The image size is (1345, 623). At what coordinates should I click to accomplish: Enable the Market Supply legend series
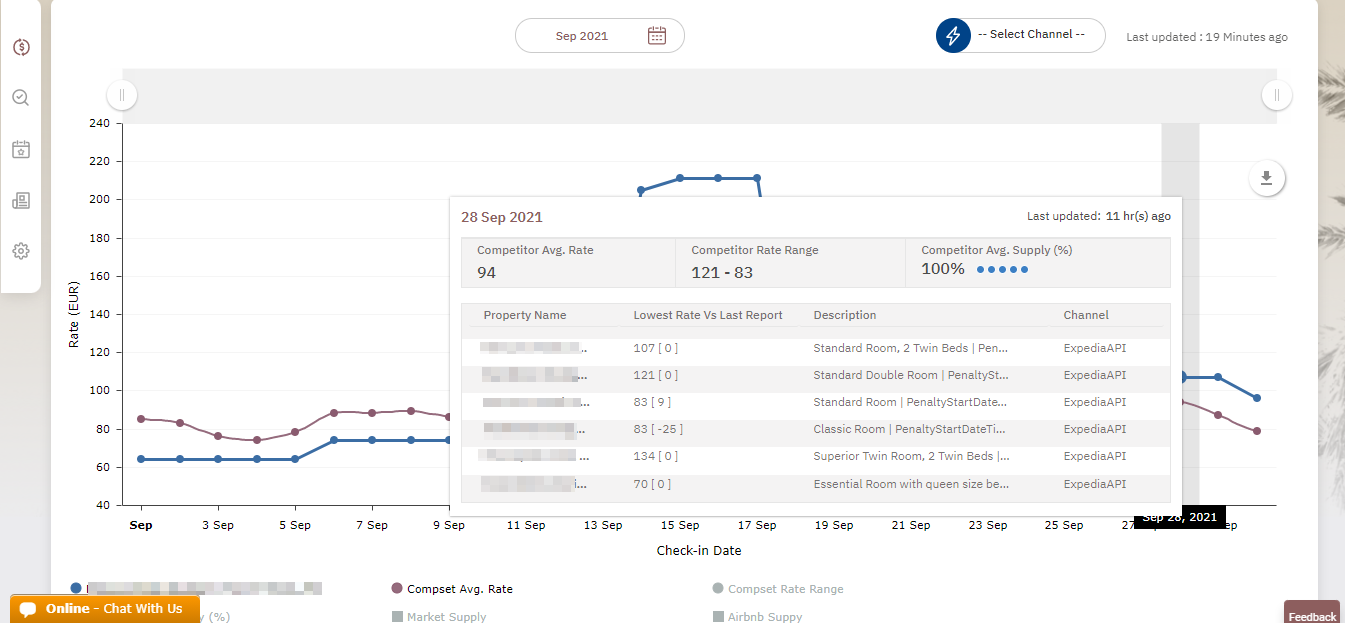[446, 617]
